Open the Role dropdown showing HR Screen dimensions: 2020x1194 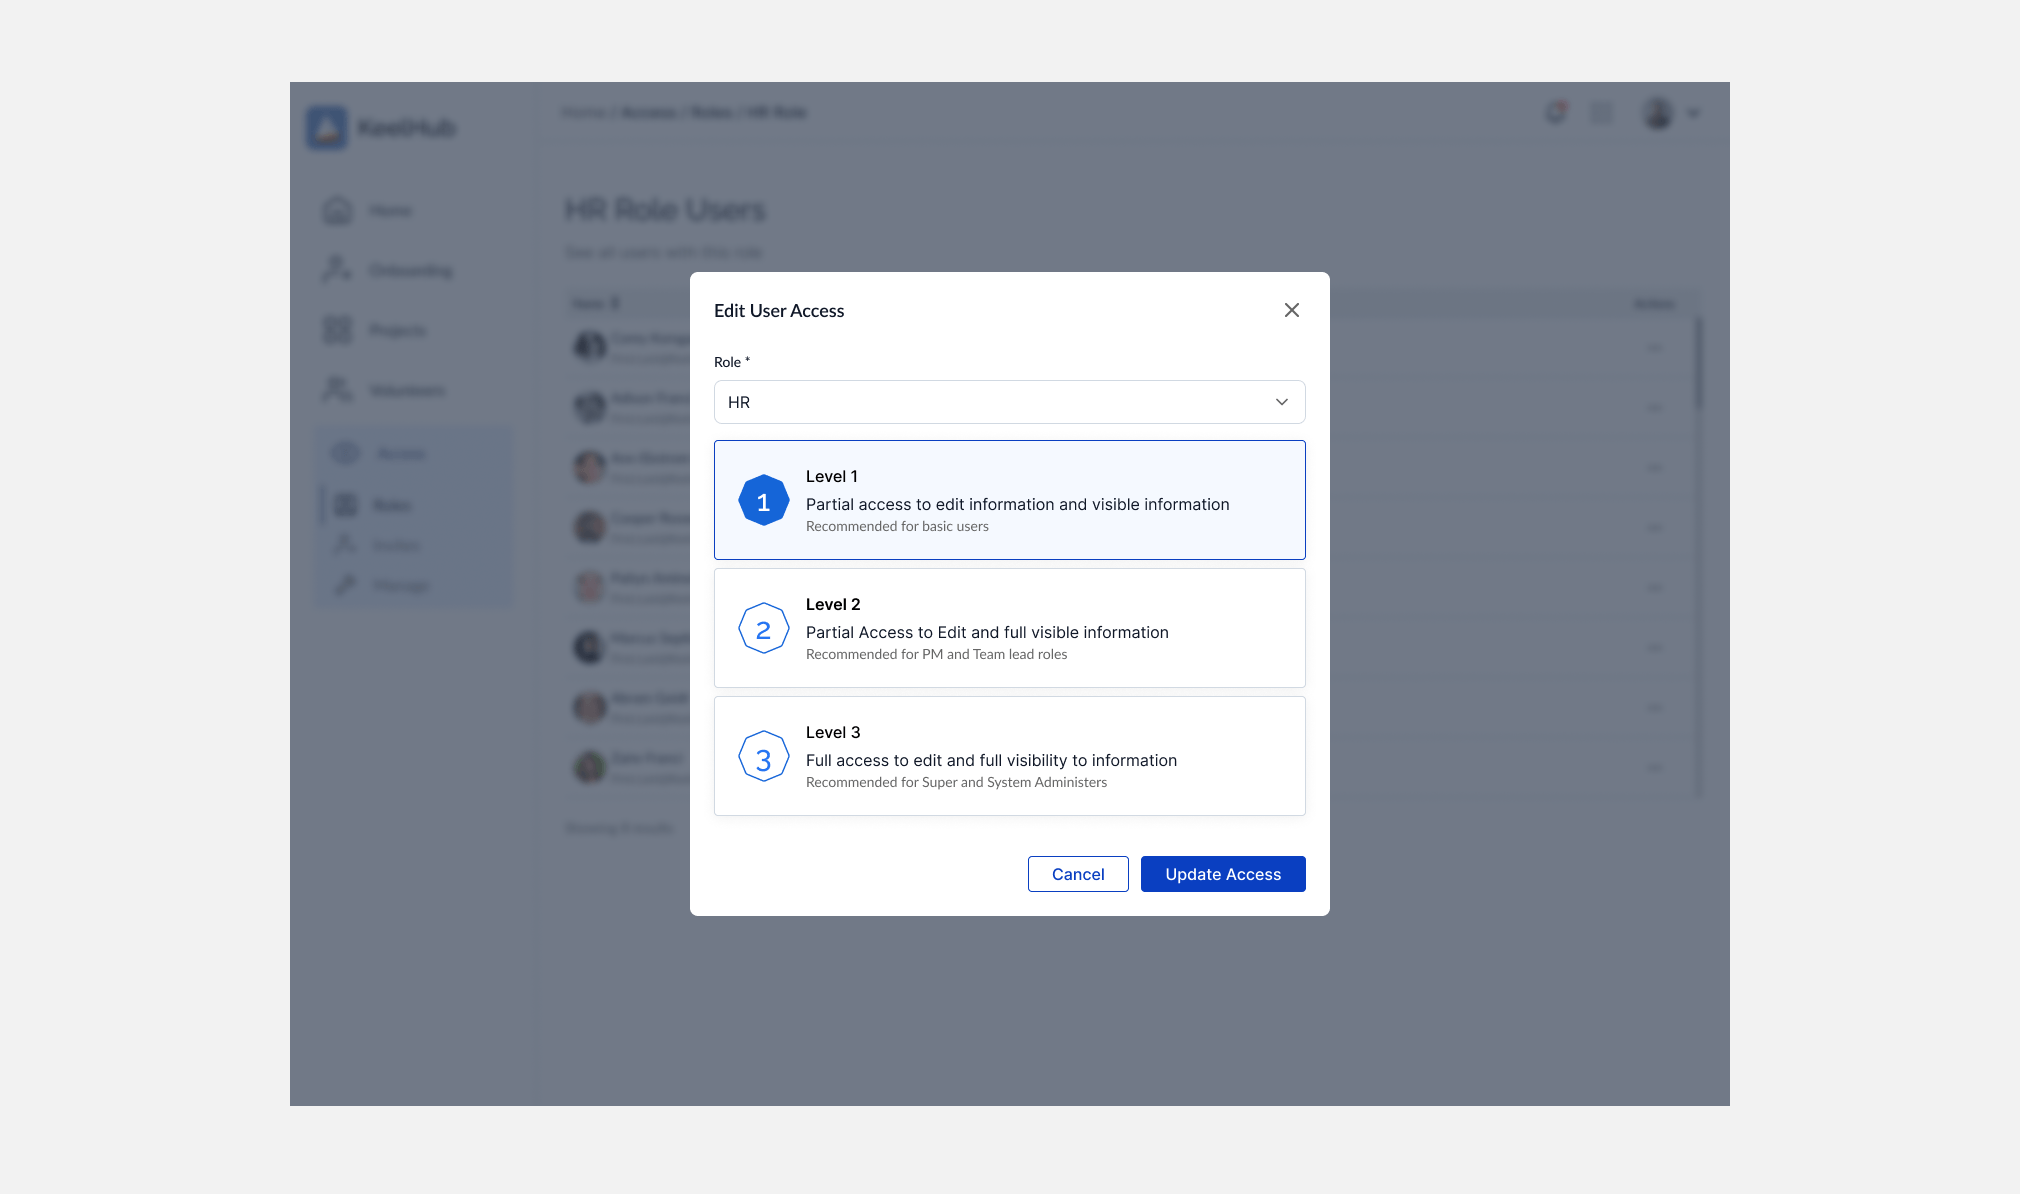click(990, 402)
